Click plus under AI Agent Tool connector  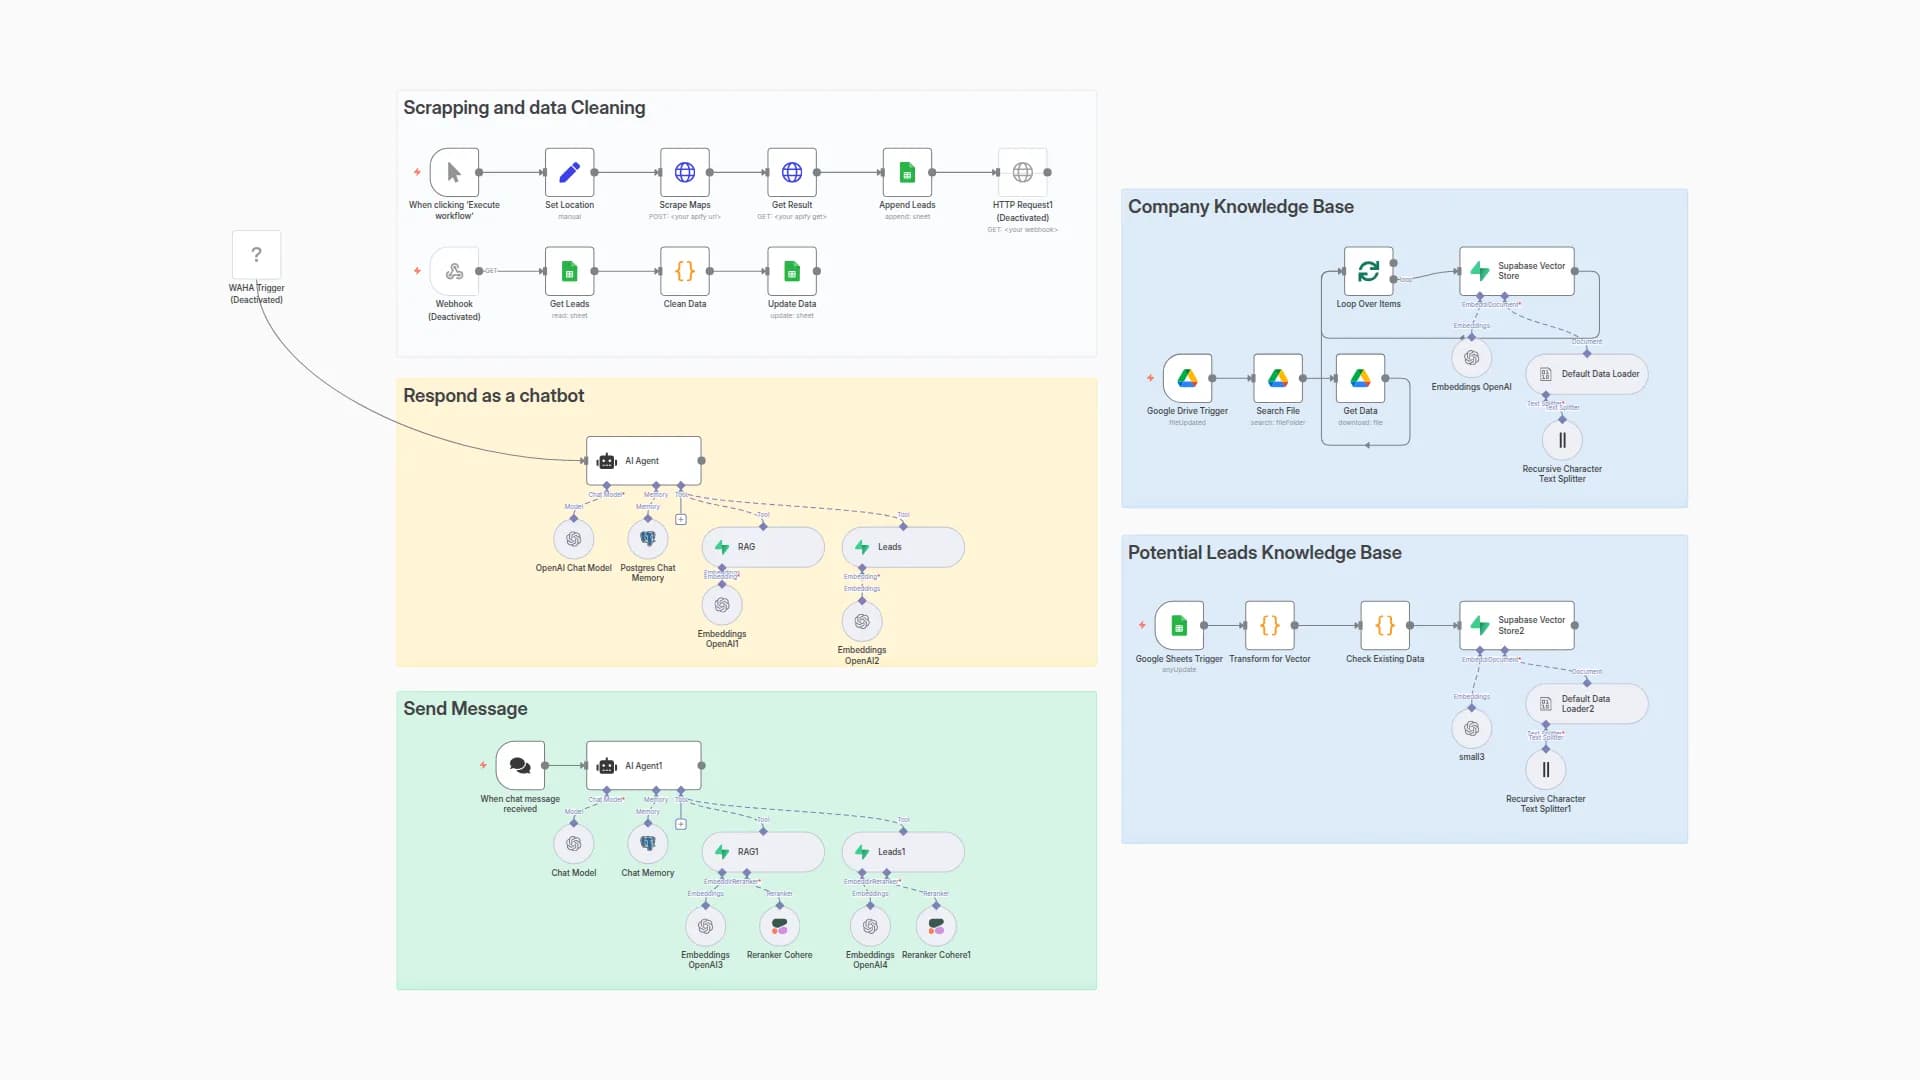681,520
